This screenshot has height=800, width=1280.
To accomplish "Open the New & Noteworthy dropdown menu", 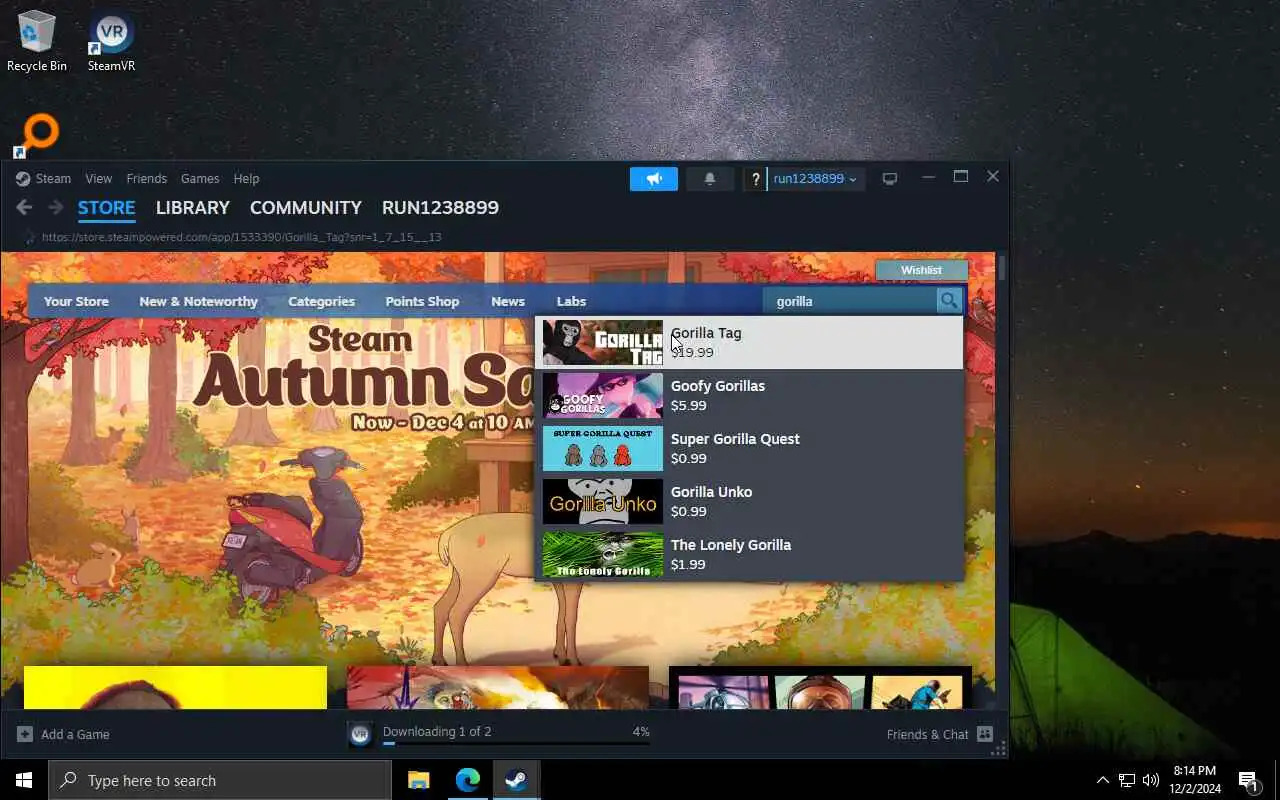I will (198, 301).
